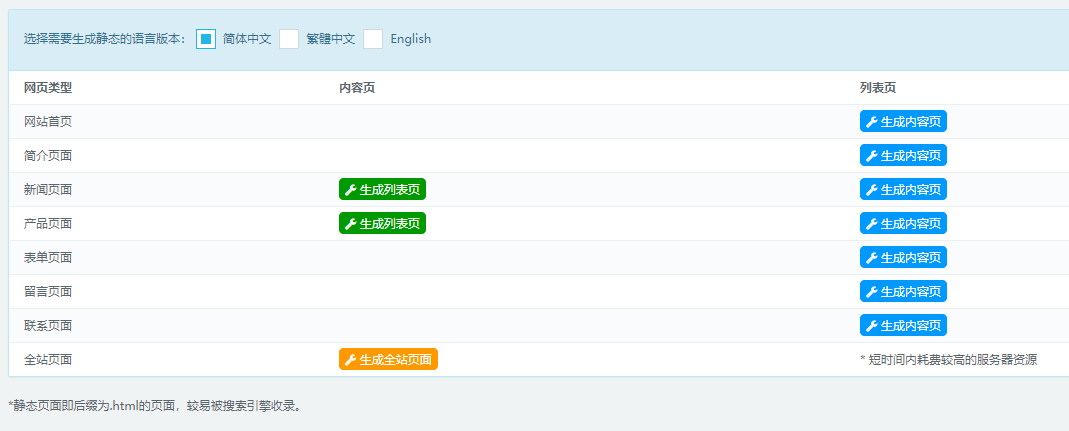Click the server resources warning note
1069x431 pixels.
click(x=948, y=360)
